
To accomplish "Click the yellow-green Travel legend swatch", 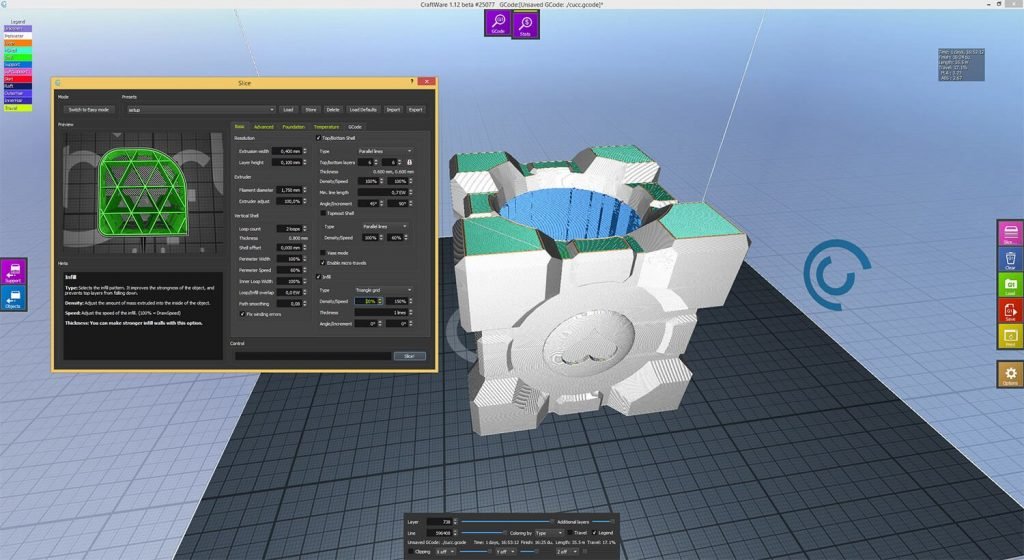I will pyautogui.click(x=17, y=108).
